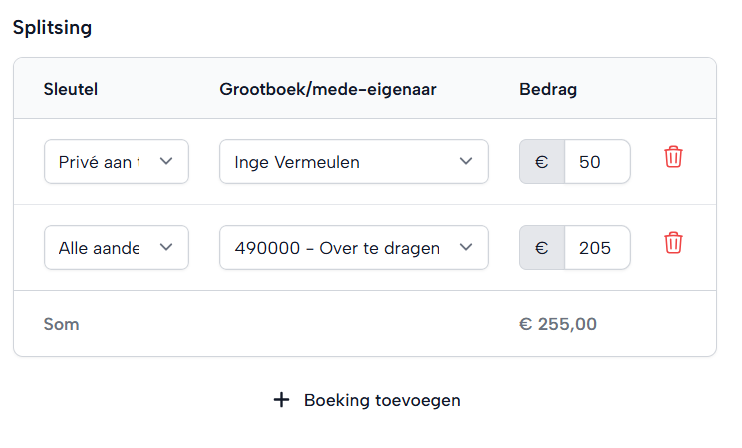The height and width of the screenshot is (448, 742).
Task: Click the Splitsing section heading
Action: (x=52, y=27)
